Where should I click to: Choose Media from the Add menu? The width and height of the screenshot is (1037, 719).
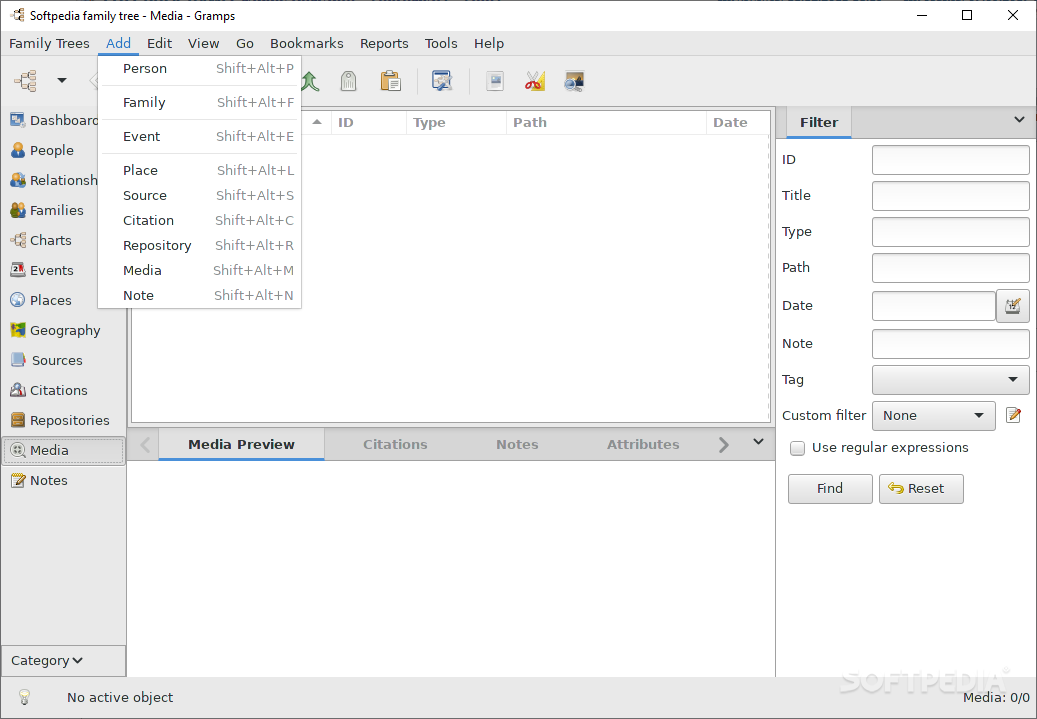200,271
